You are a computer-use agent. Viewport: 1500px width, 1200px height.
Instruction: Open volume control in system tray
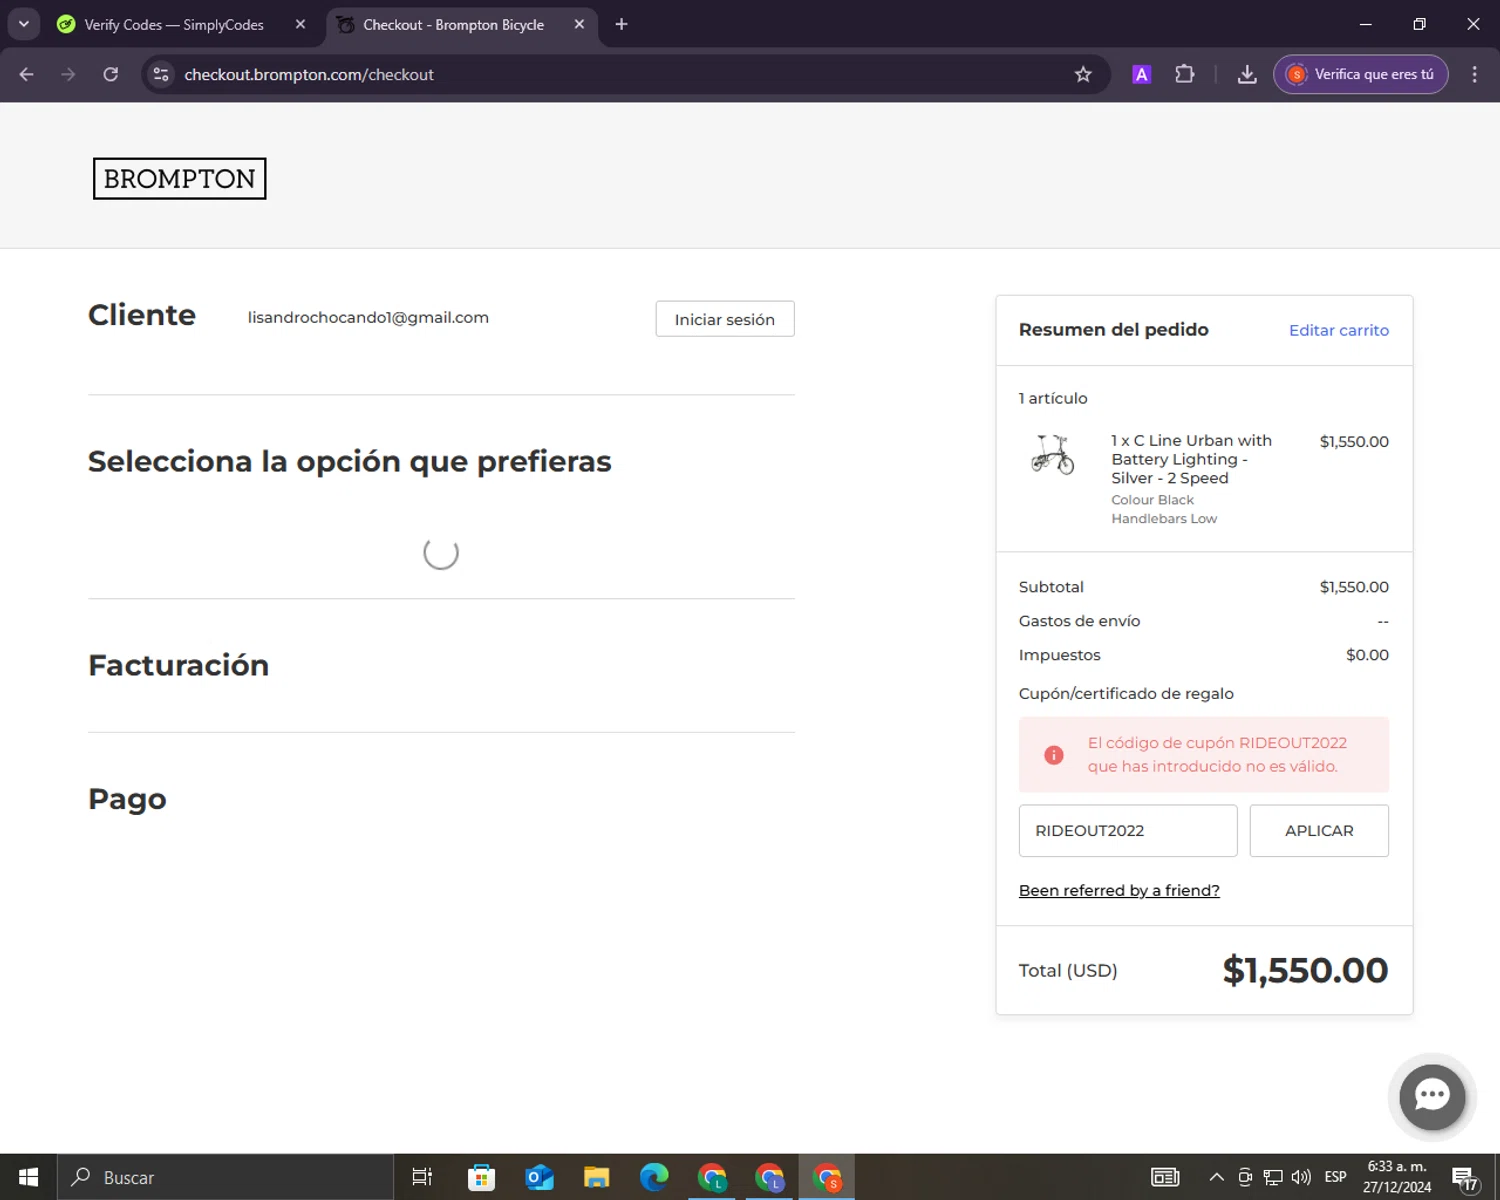click(1301, 1177)
